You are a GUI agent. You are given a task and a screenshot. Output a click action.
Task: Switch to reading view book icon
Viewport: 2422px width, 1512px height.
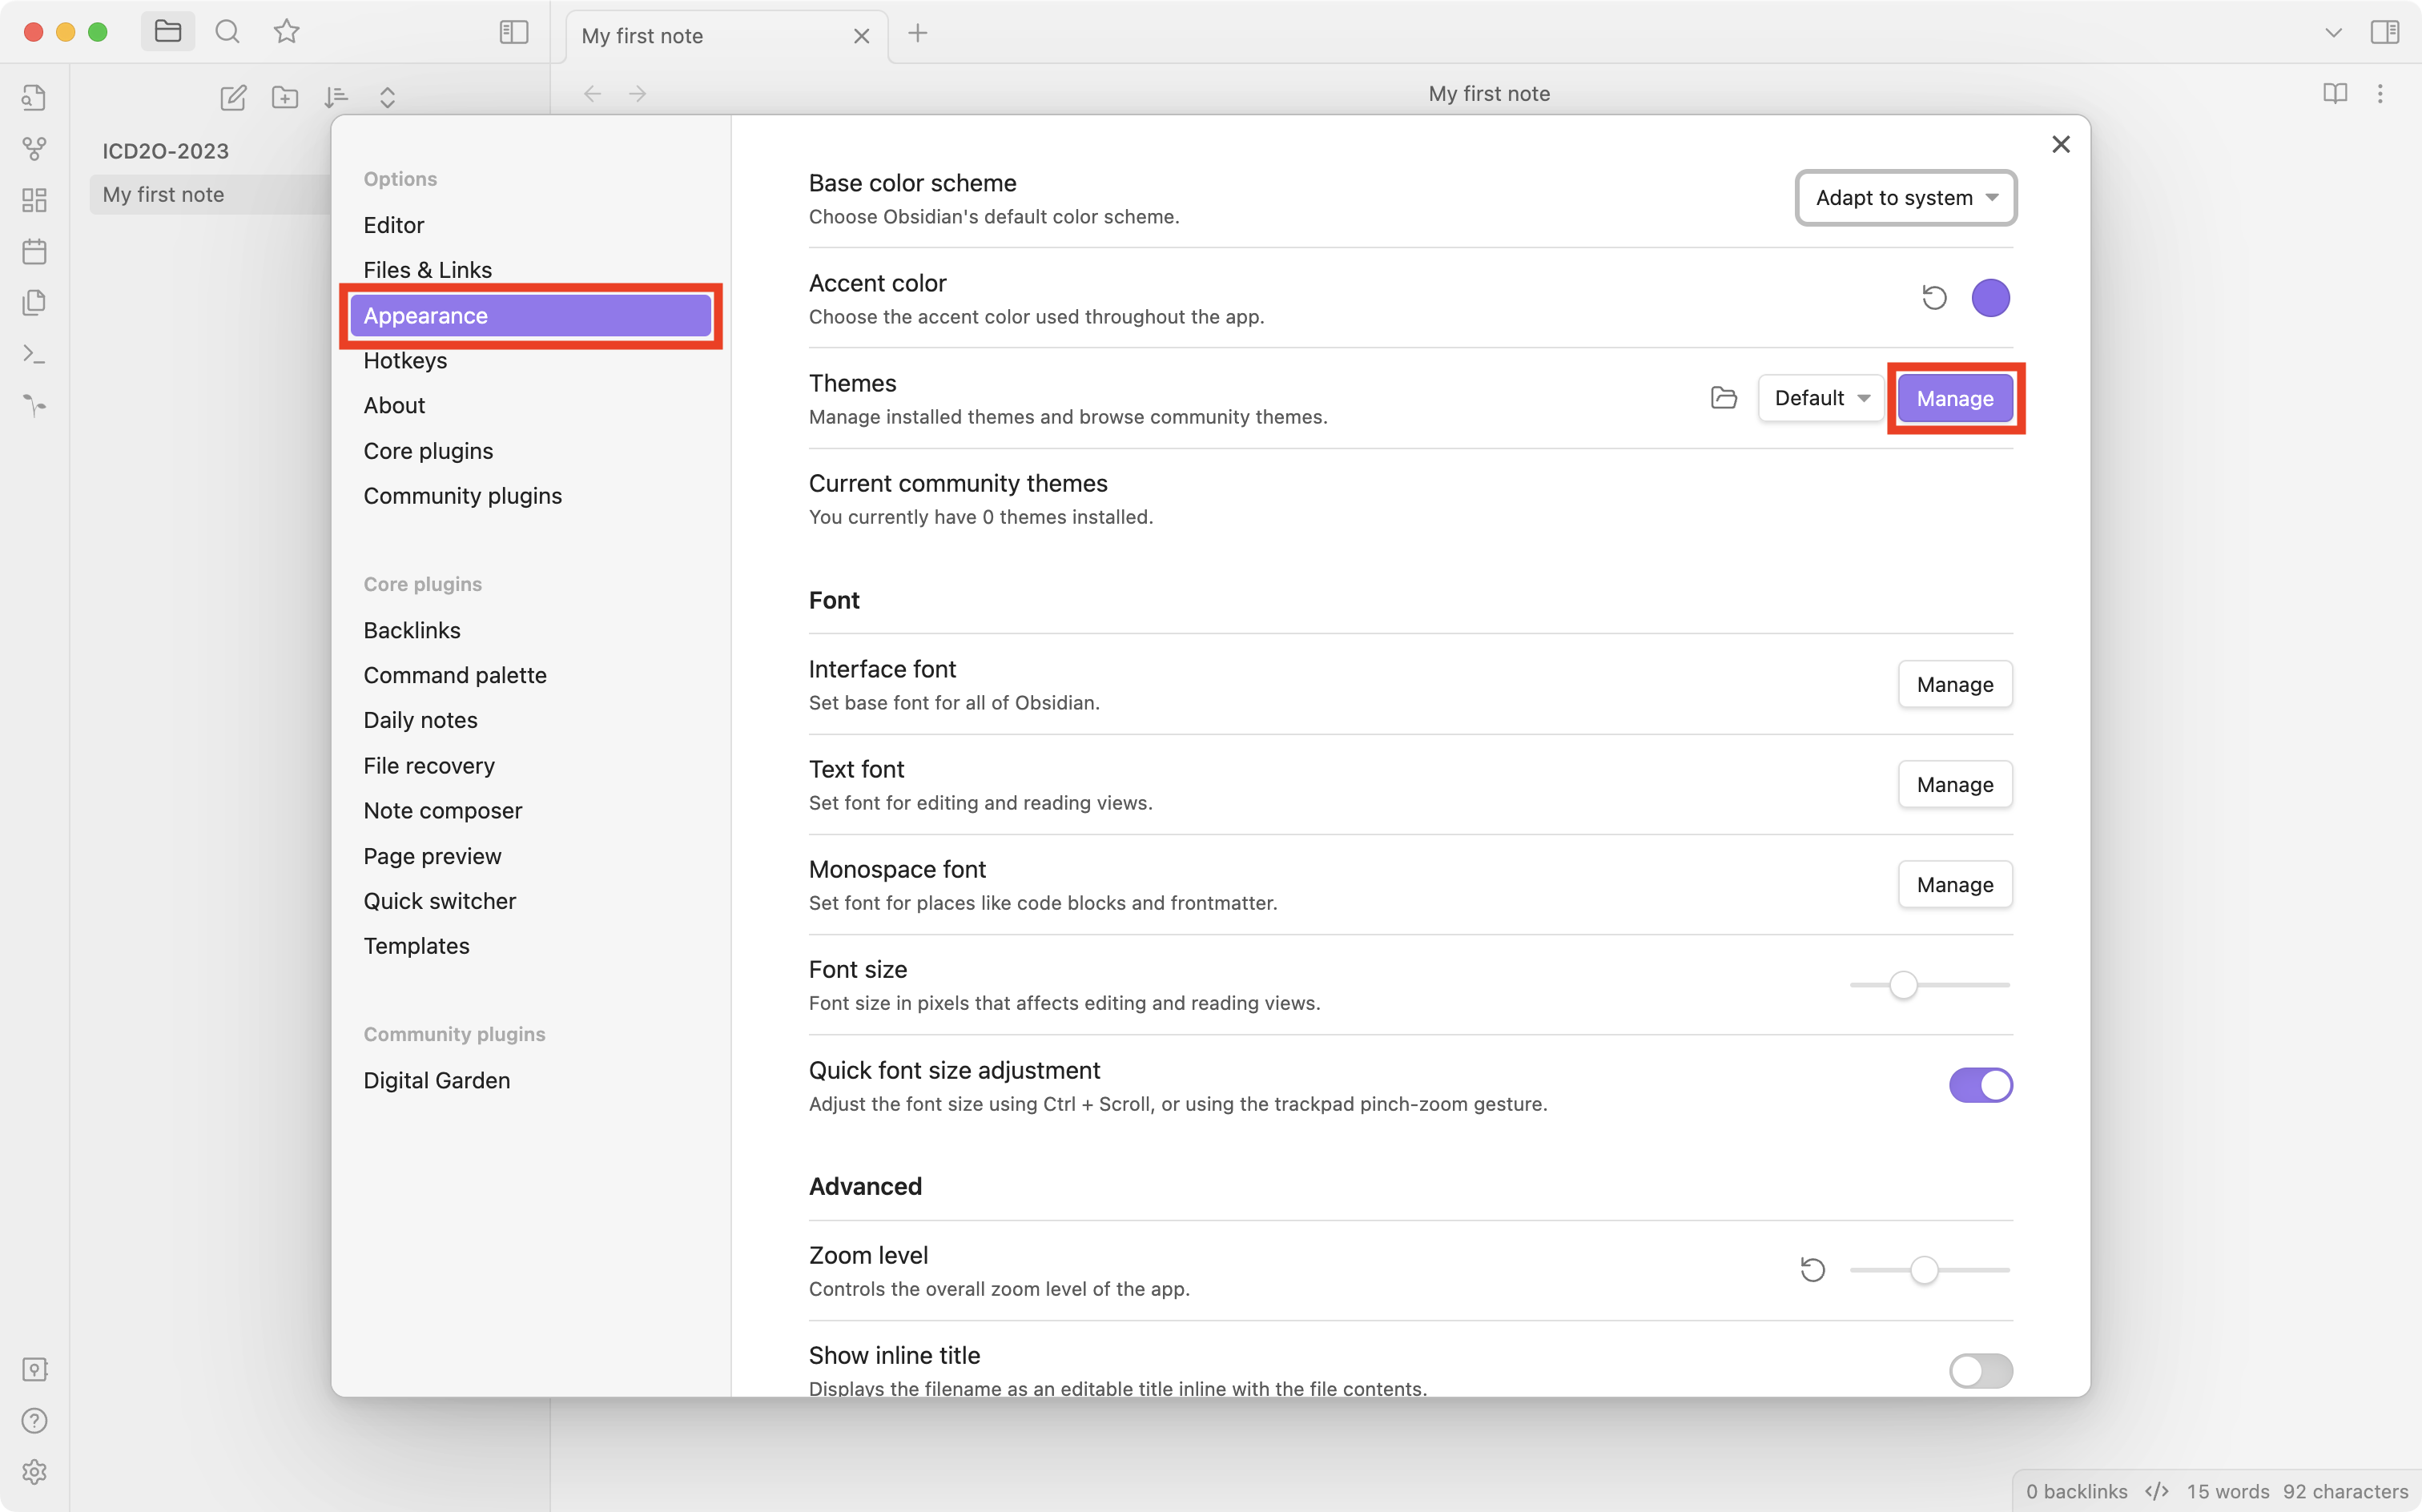tap(2335, 94)
